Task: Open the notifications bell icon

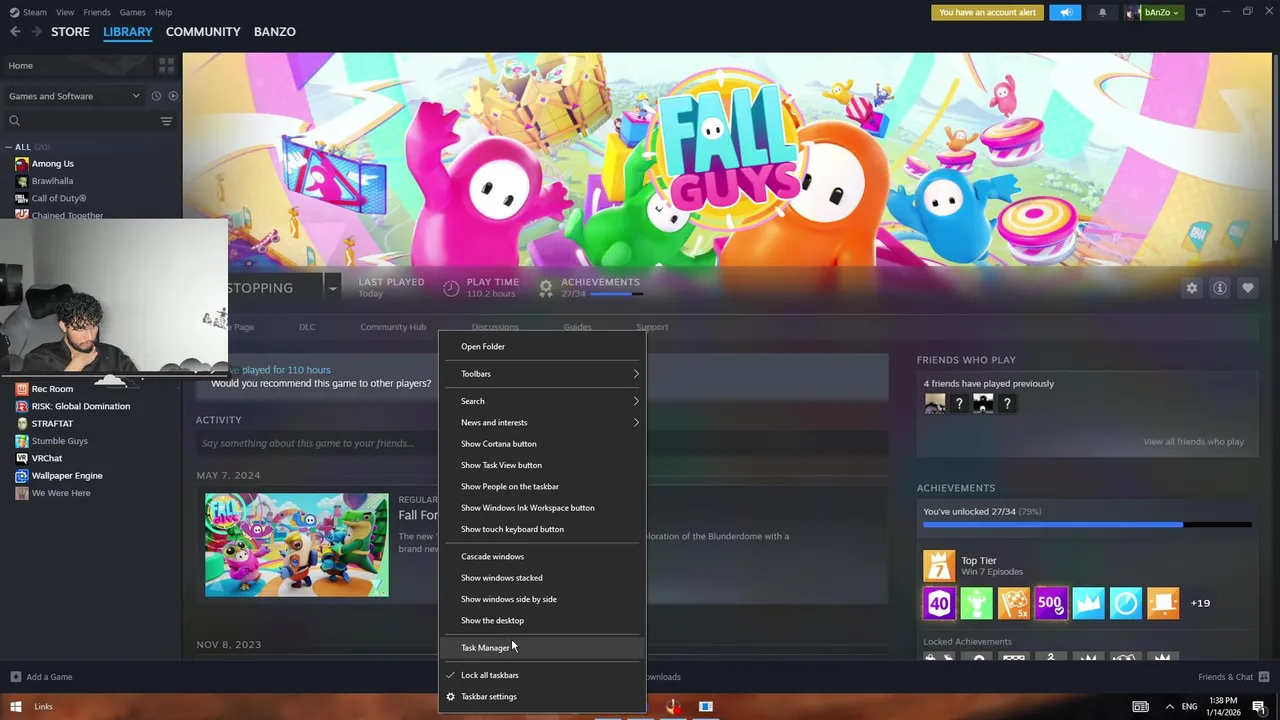Action: click(x=1102, y=12)
